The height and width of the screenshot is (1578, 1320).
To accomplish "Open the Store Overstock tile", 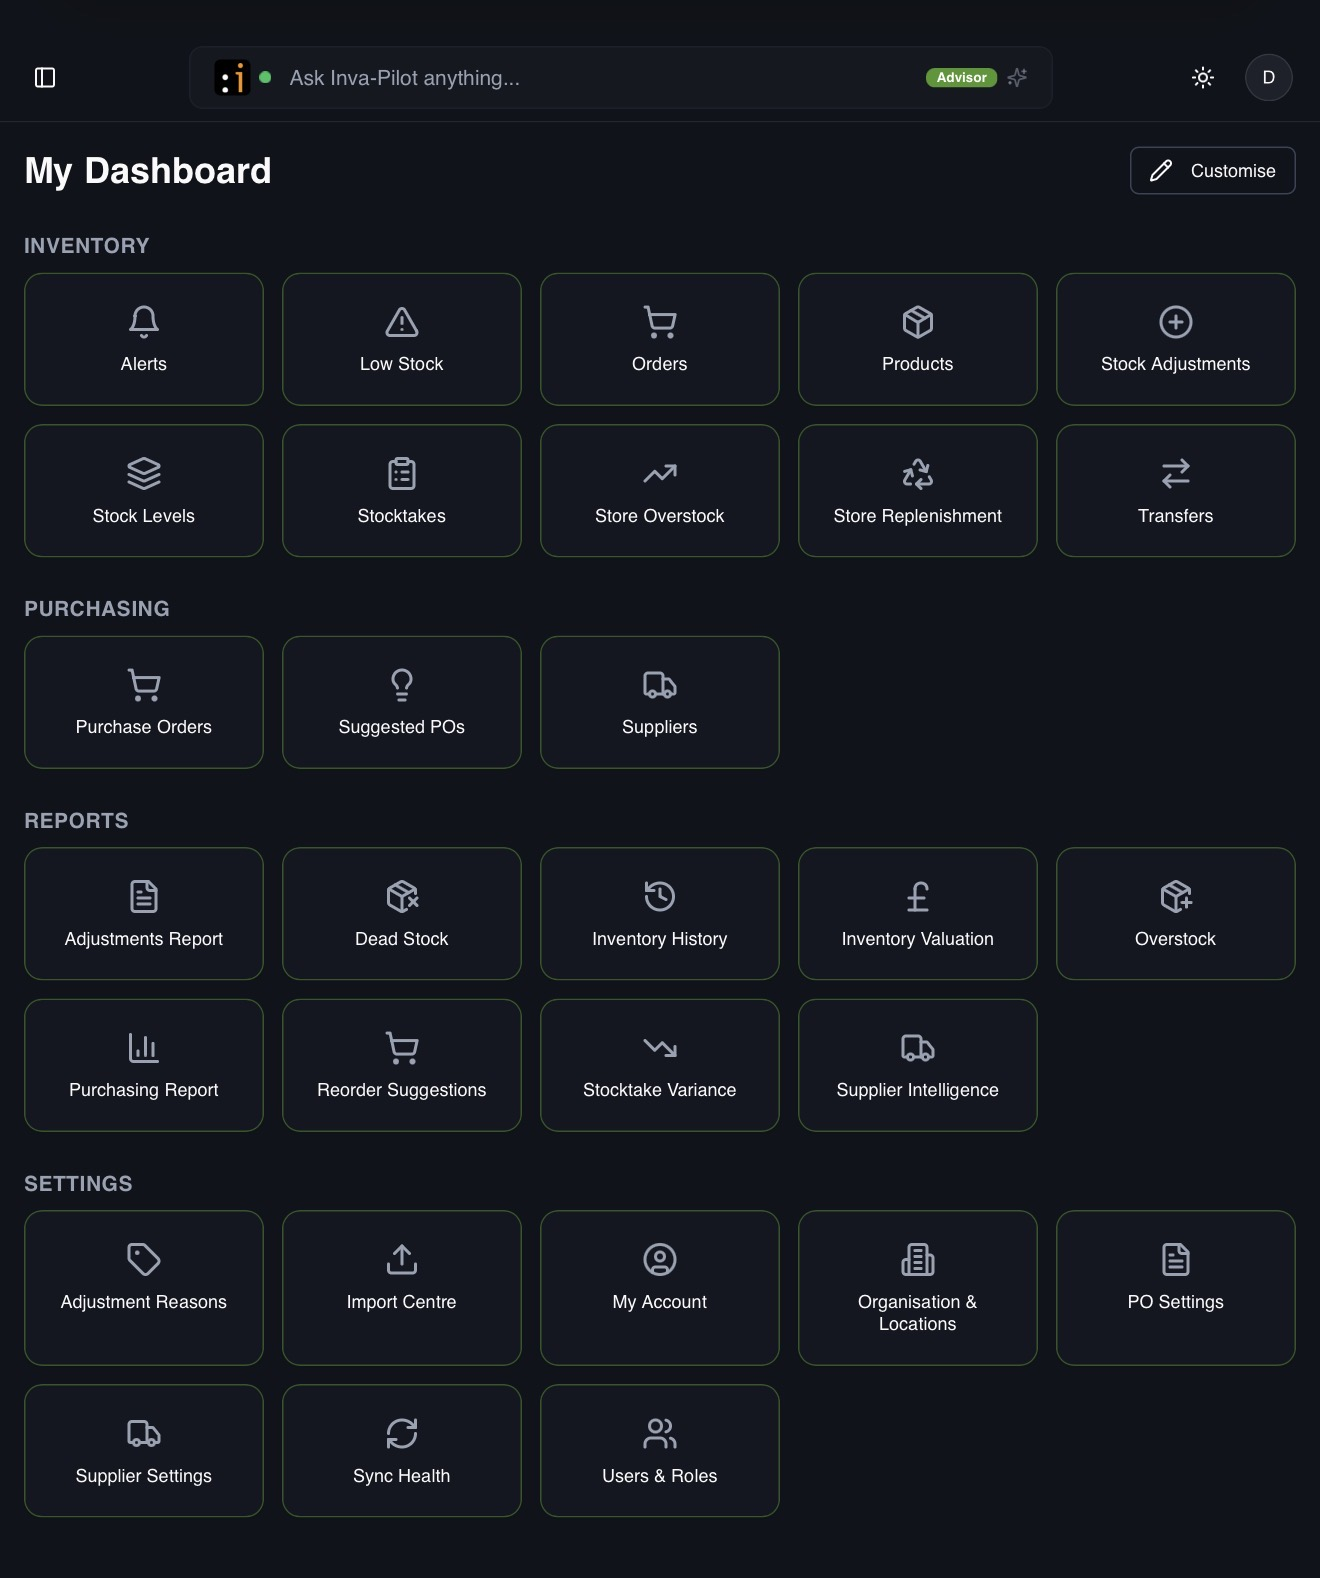I will pos(660,491).
